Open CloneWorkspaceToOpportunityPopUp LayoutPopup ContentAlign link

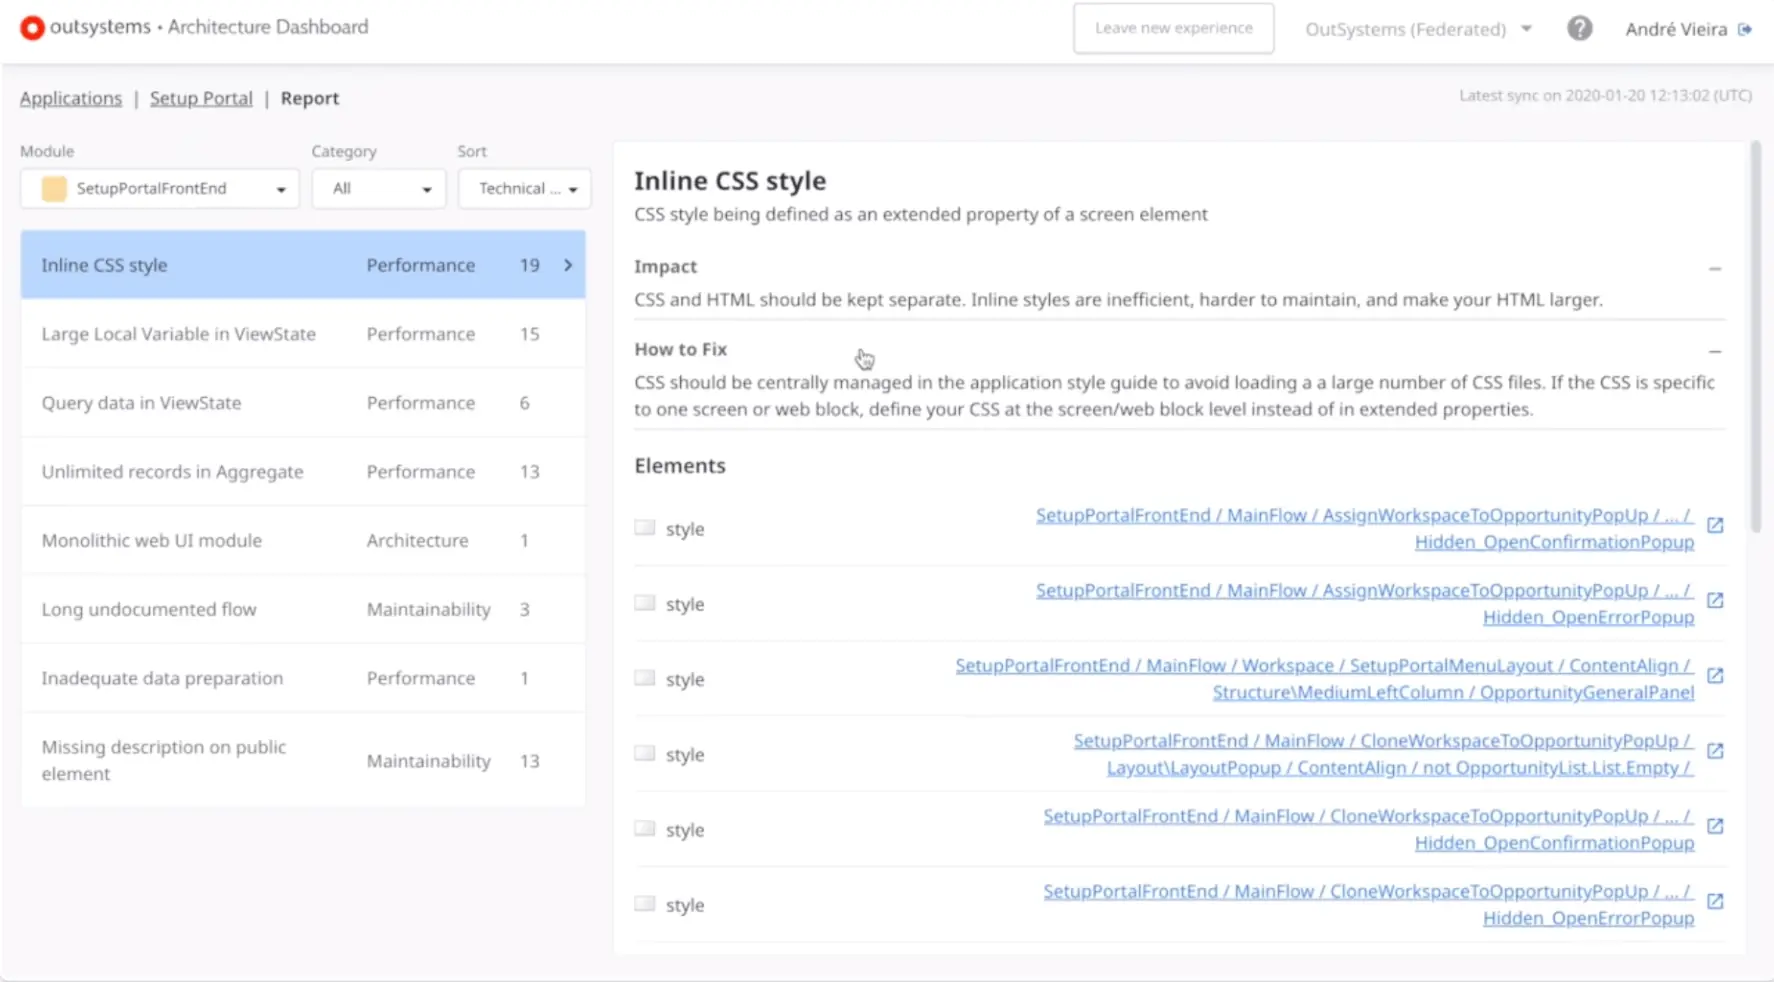click(x=1384, y=754)
